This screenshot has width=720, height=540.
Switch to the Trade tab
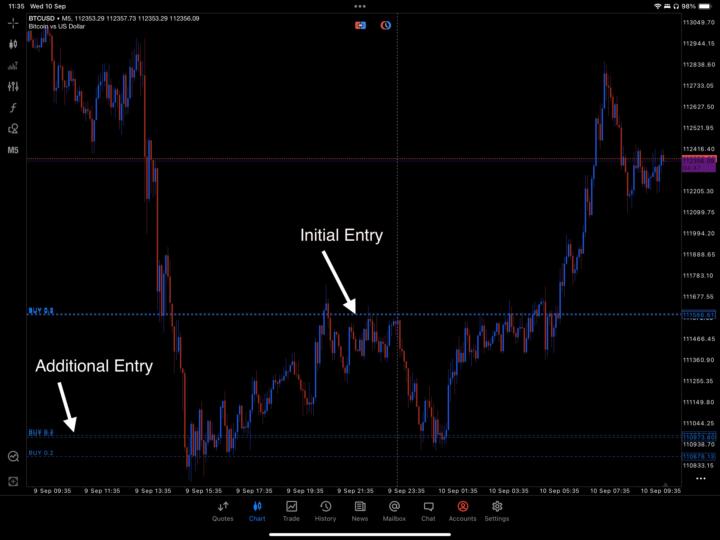click(291, 511)
